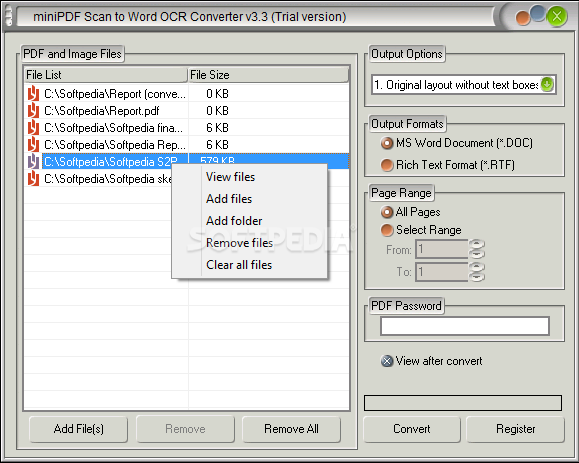Click the From page number field

(x=442, y=249)
